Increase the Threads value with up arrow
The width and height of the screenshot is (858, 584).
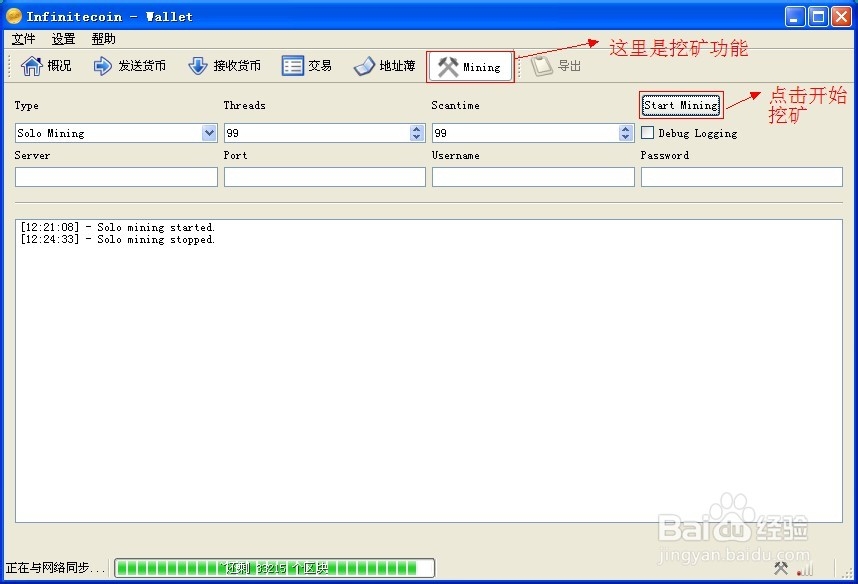pos(416,129)
